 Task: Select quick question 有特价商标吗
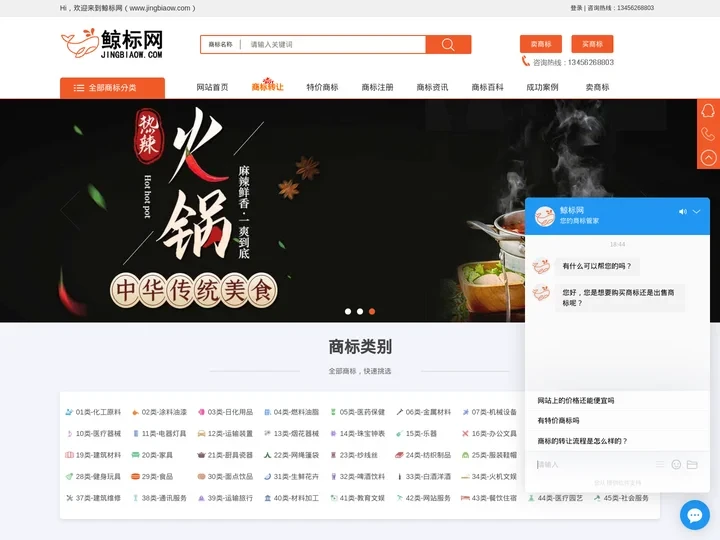pyautogui.click(x=558, y=421)
